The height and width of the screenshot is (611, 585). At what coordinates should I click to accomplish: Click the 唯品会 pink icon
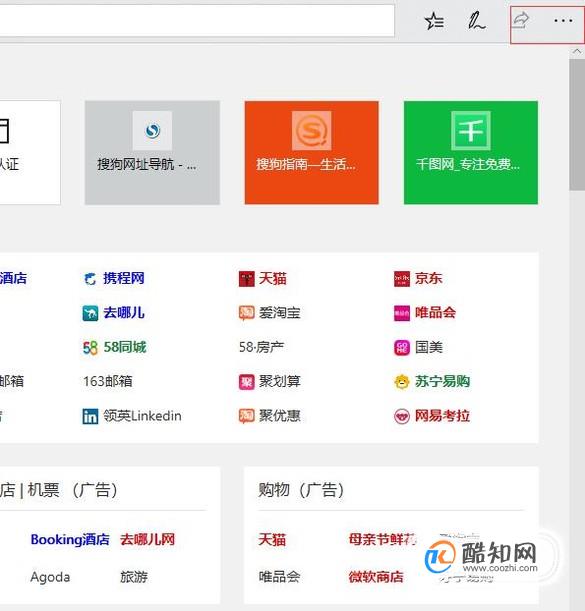(x=402, y=313)
